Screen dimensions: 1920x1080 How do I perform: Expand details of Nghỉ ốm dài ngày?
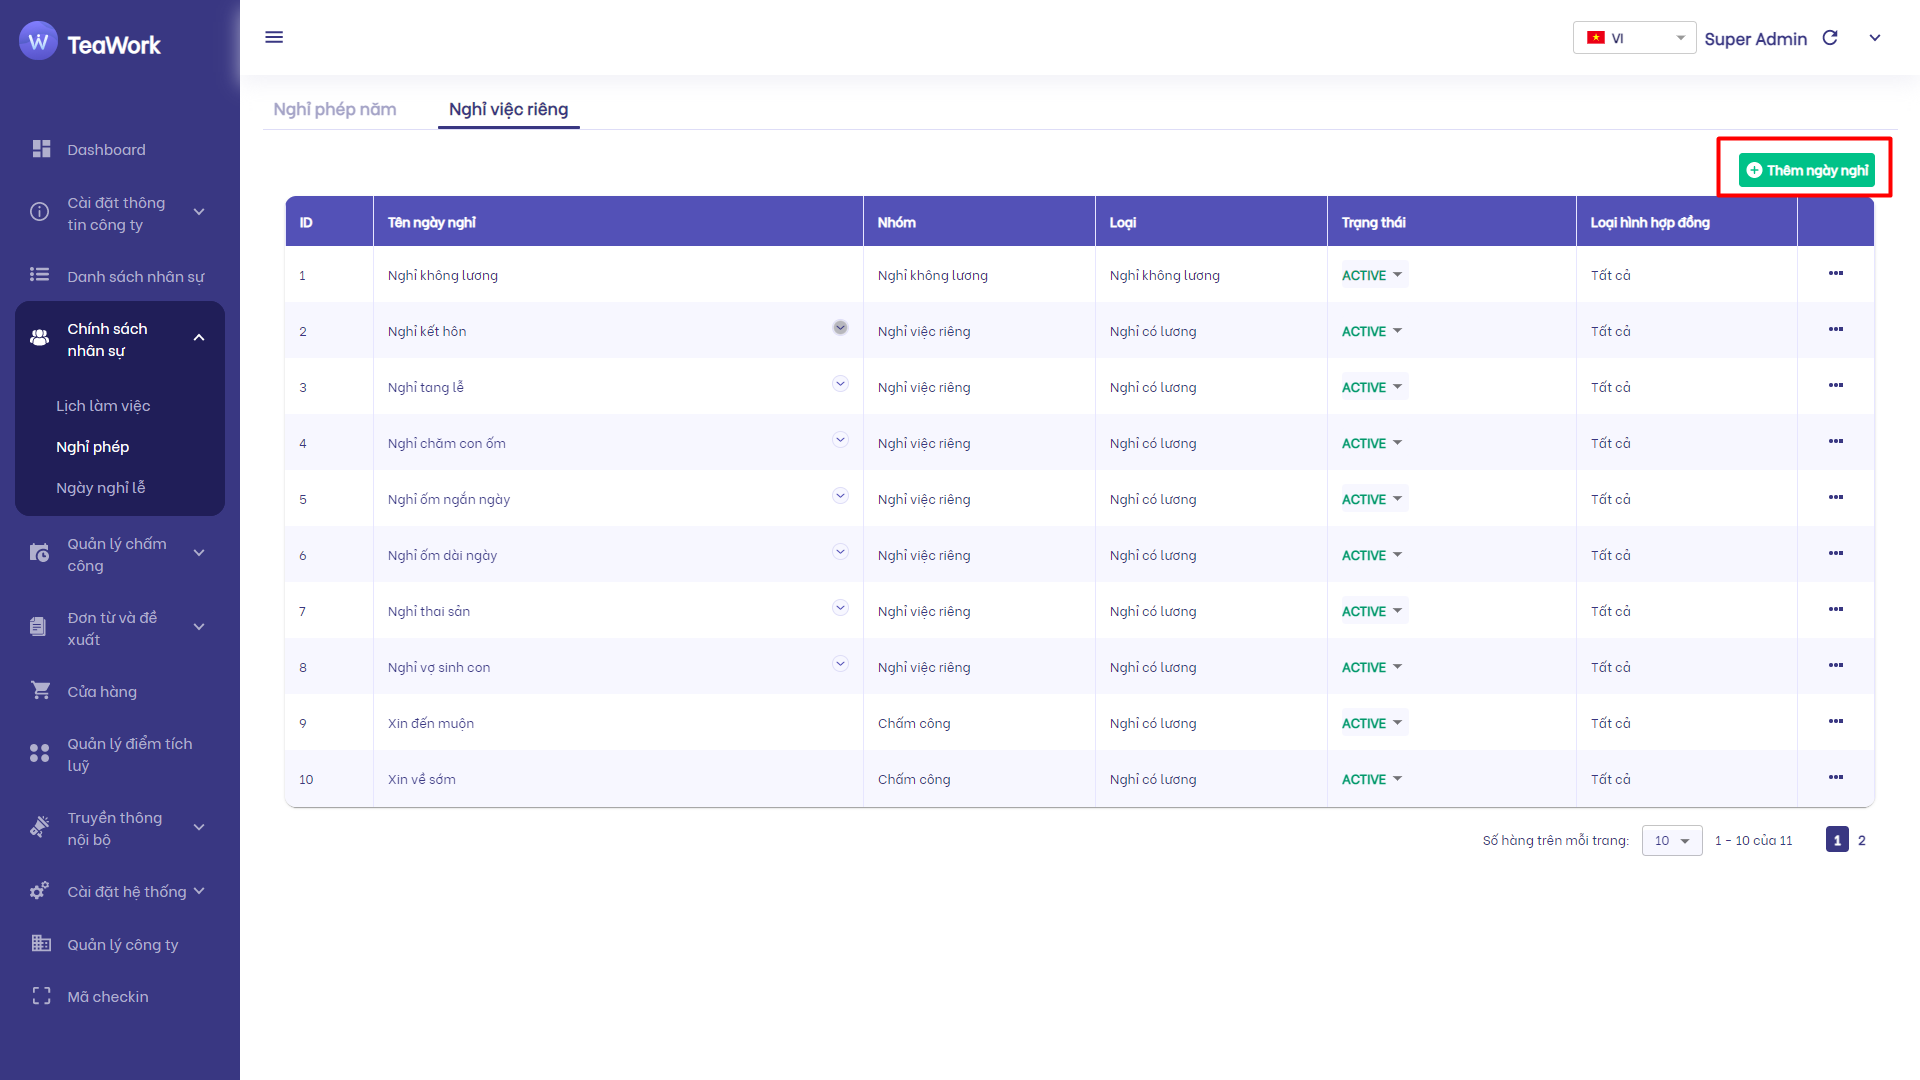point(840,552)
